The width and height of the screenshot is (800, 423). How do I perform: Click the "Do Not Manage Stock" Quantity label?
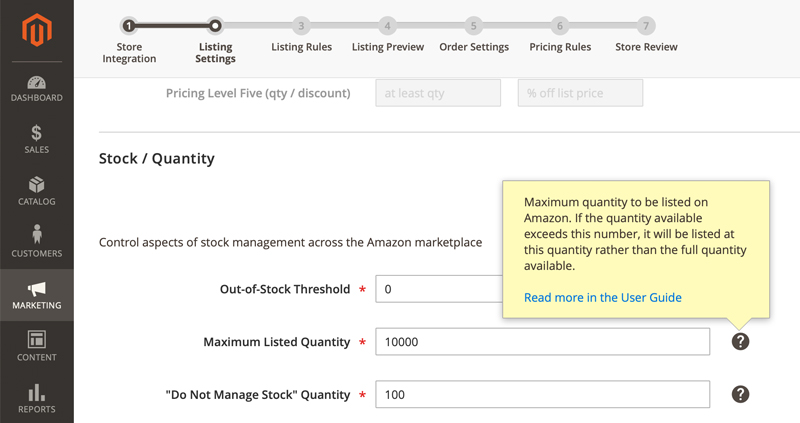258,394
